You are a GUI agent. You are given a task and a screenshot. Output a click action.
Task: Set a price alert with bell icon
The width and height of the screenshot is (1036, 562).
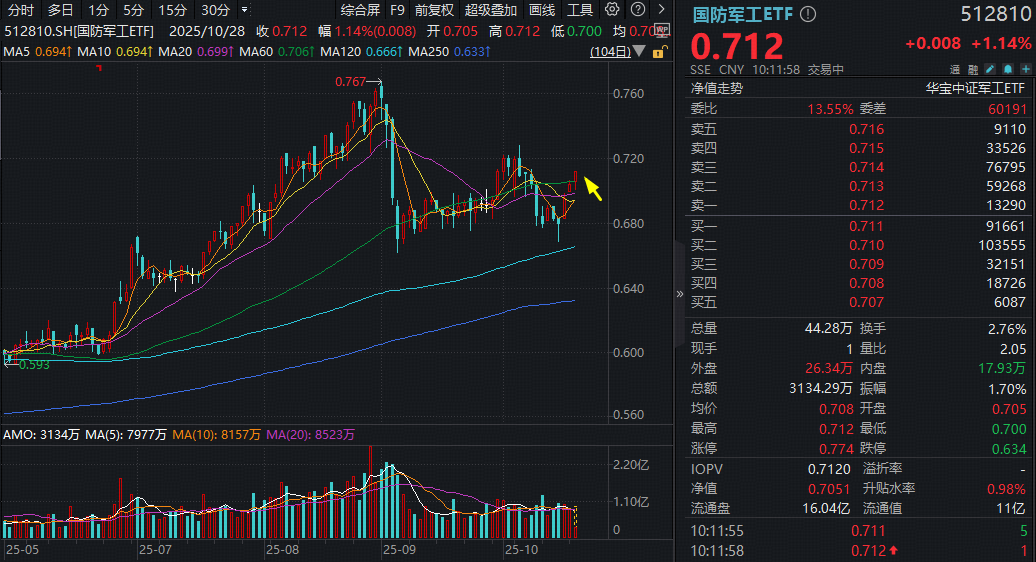point(1006,70)
